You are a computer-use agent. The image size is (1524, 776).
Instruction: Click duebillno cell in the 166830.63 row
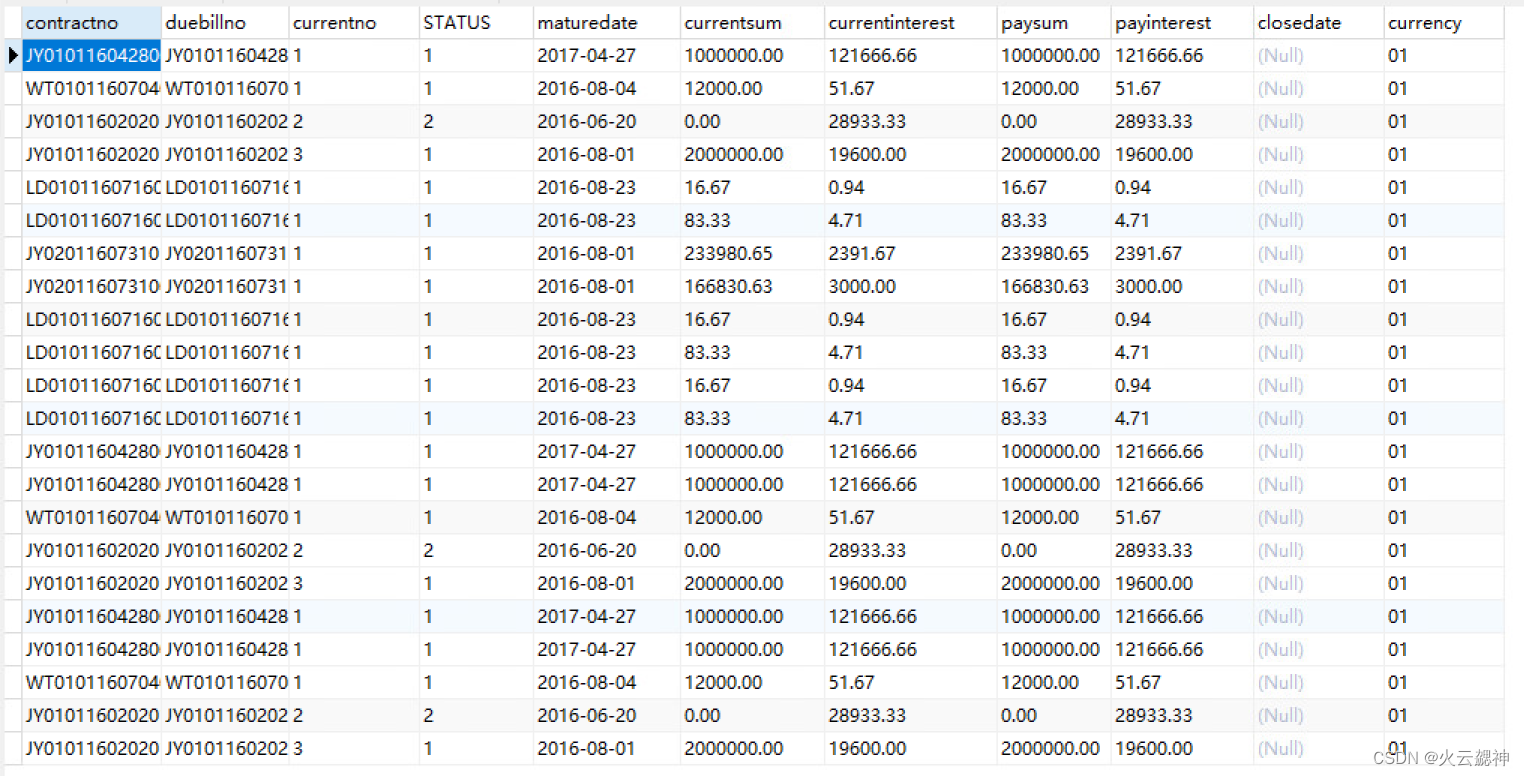tap(225, 287)
